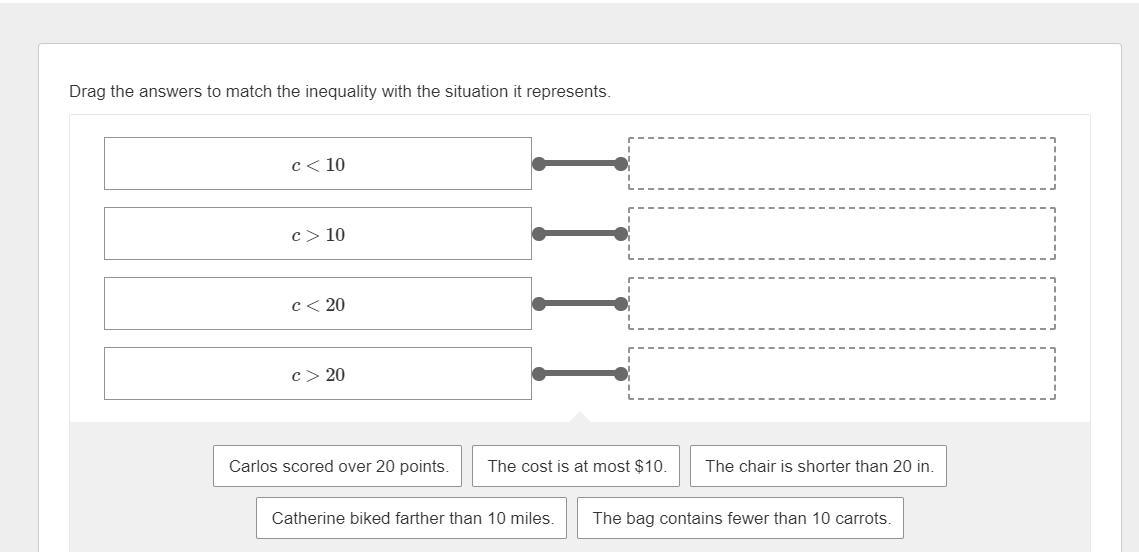Click right connector dot of c > 20 row
1139x552 pixels.
(621, 374)
